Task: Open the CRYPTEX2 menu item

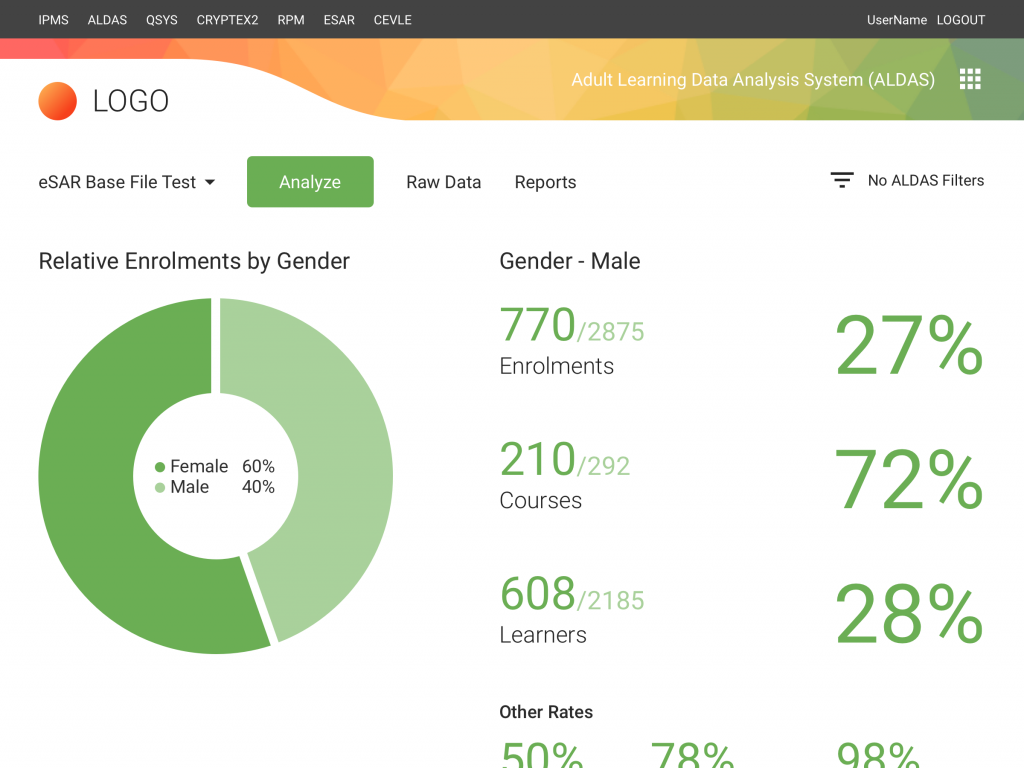Action: pos(227,19)
